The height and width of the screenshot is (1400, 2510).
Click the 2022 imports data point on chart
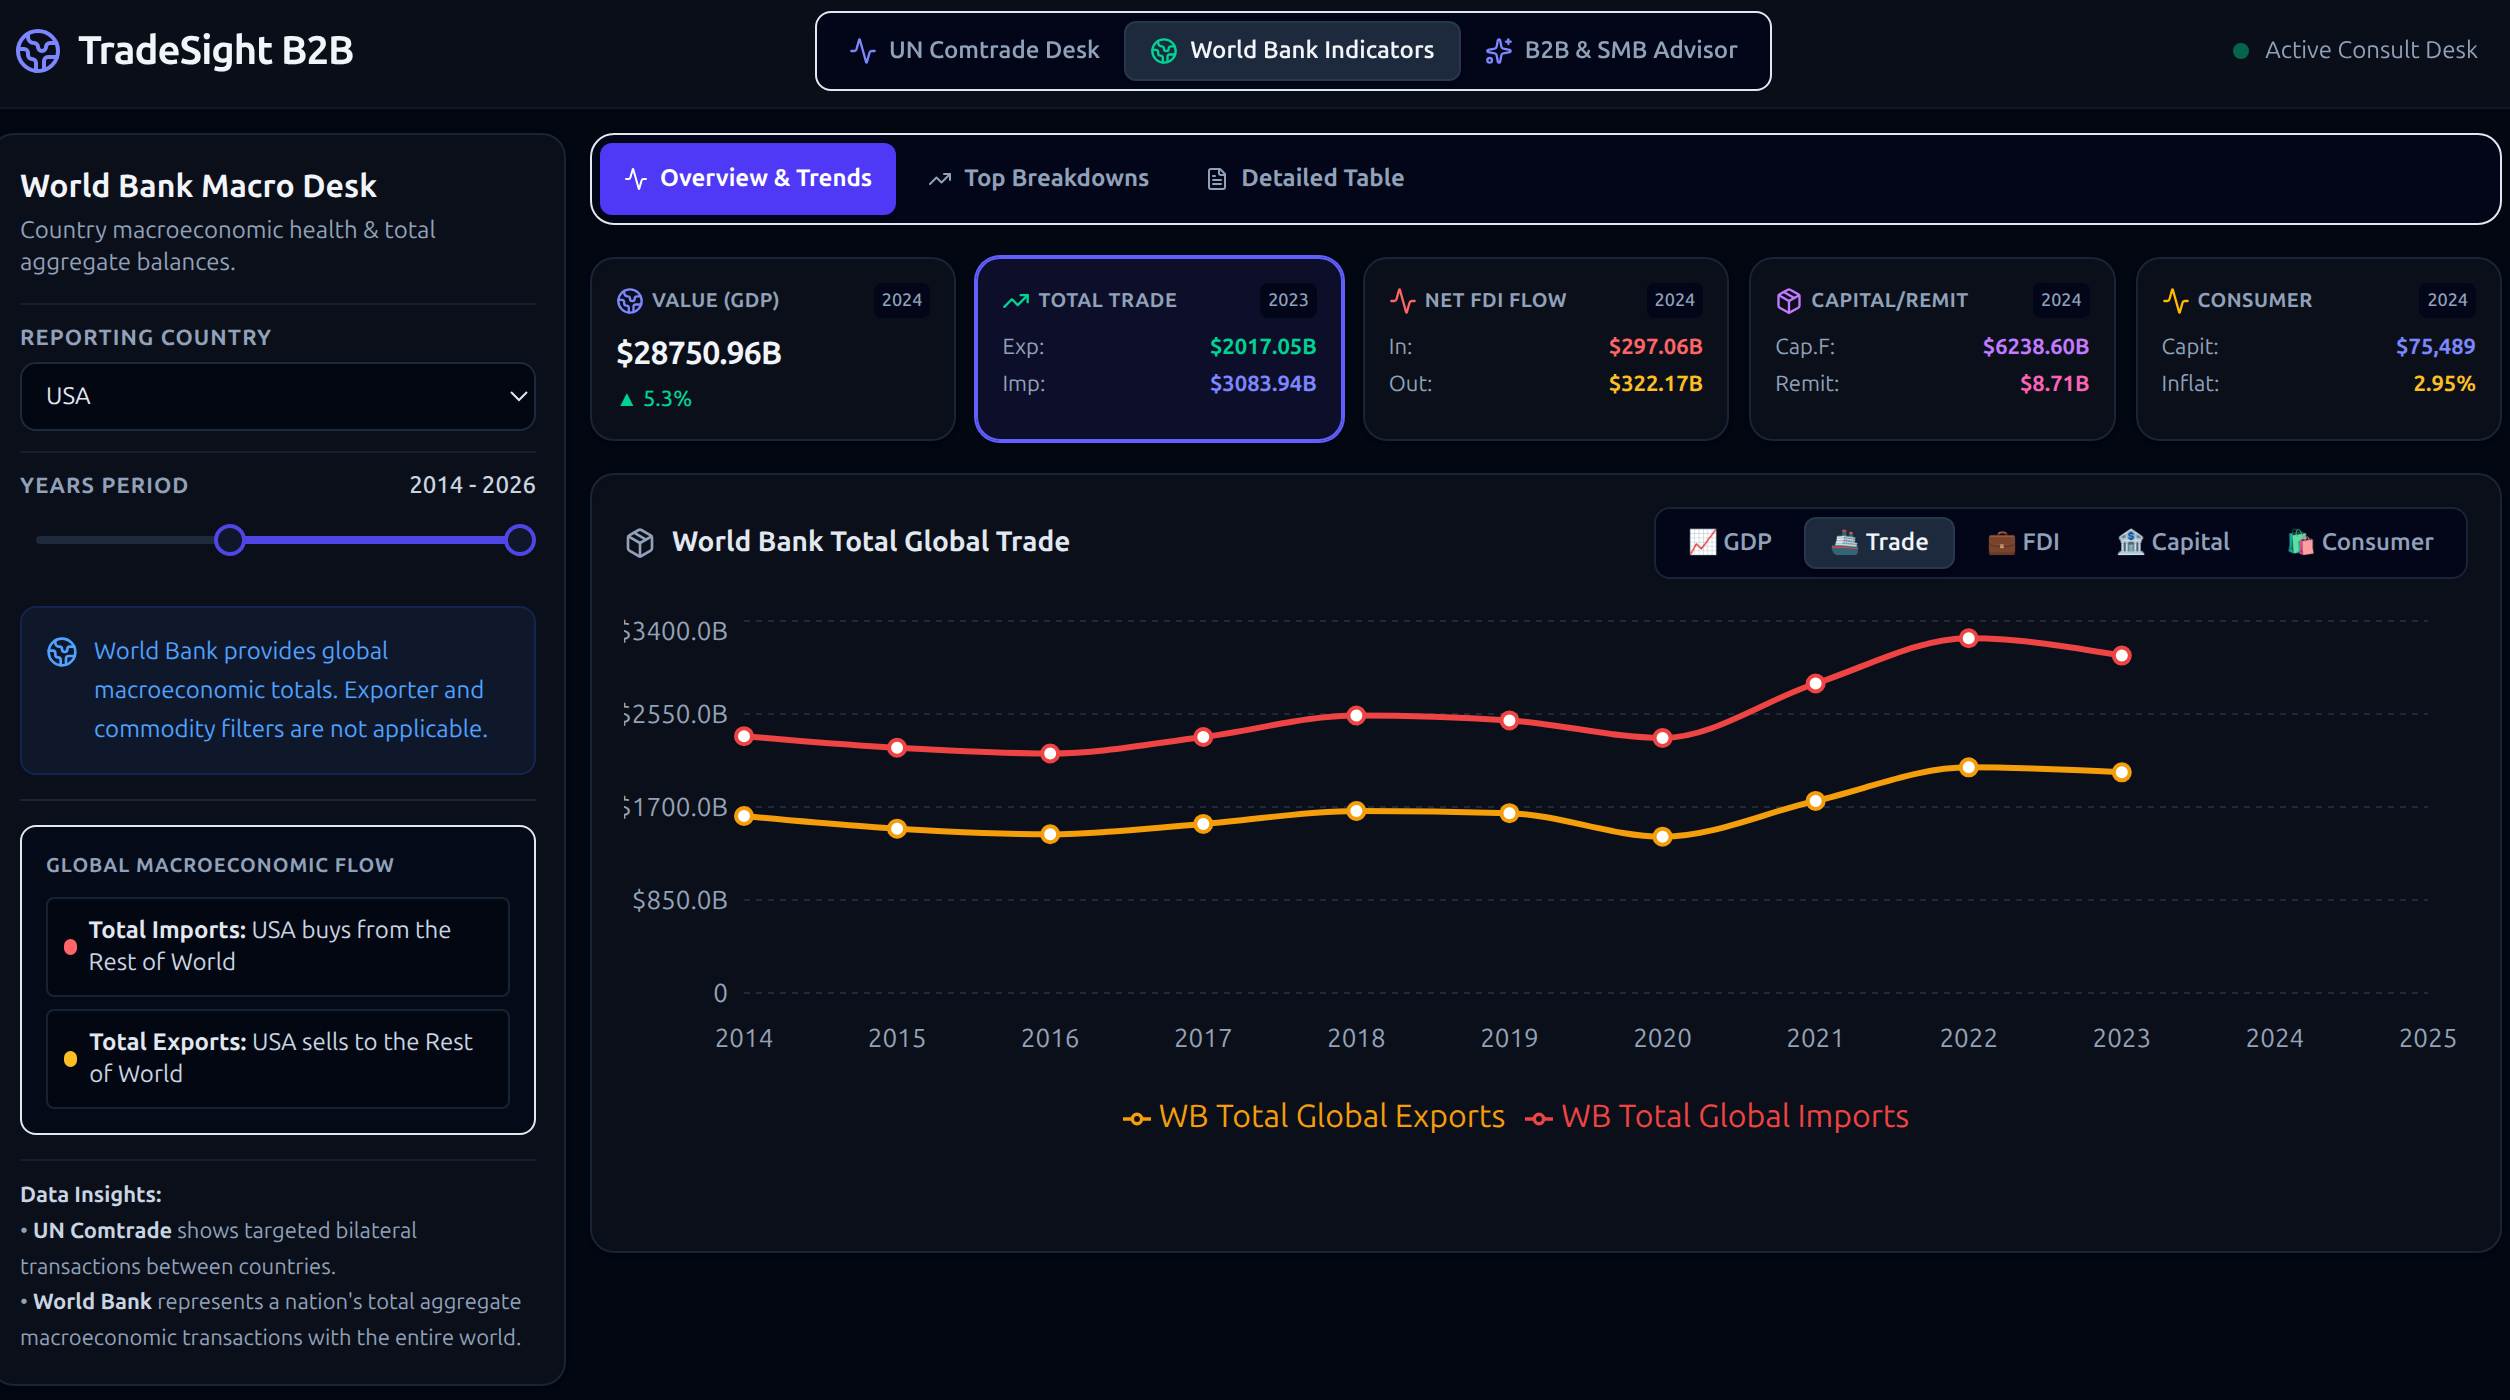[1968, 638]
